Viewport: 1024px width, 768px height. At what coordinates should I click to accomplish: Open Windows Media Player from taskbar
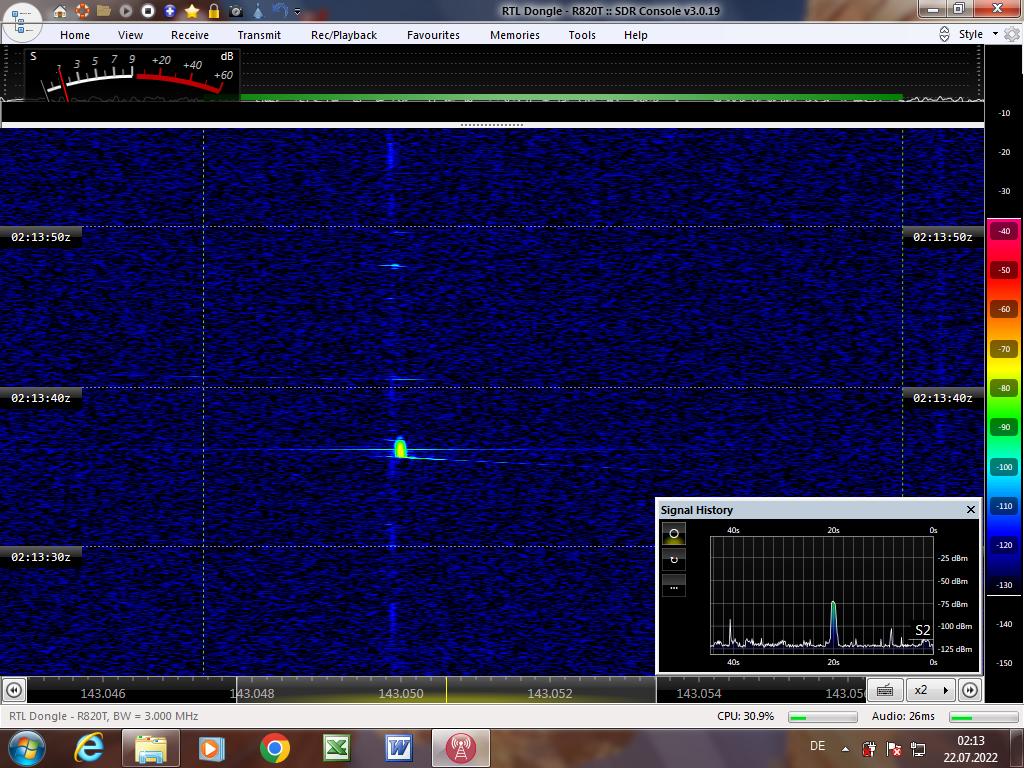(x=211, y=748)
